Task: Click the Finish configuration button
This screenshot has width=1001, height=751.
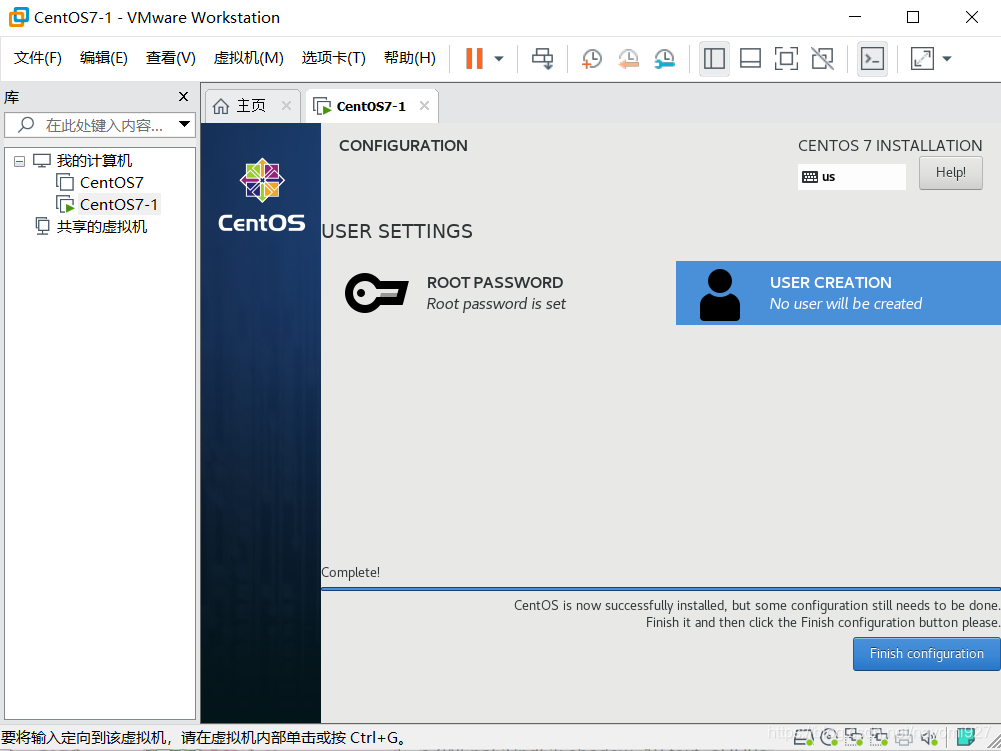Action: coord(926,654)
